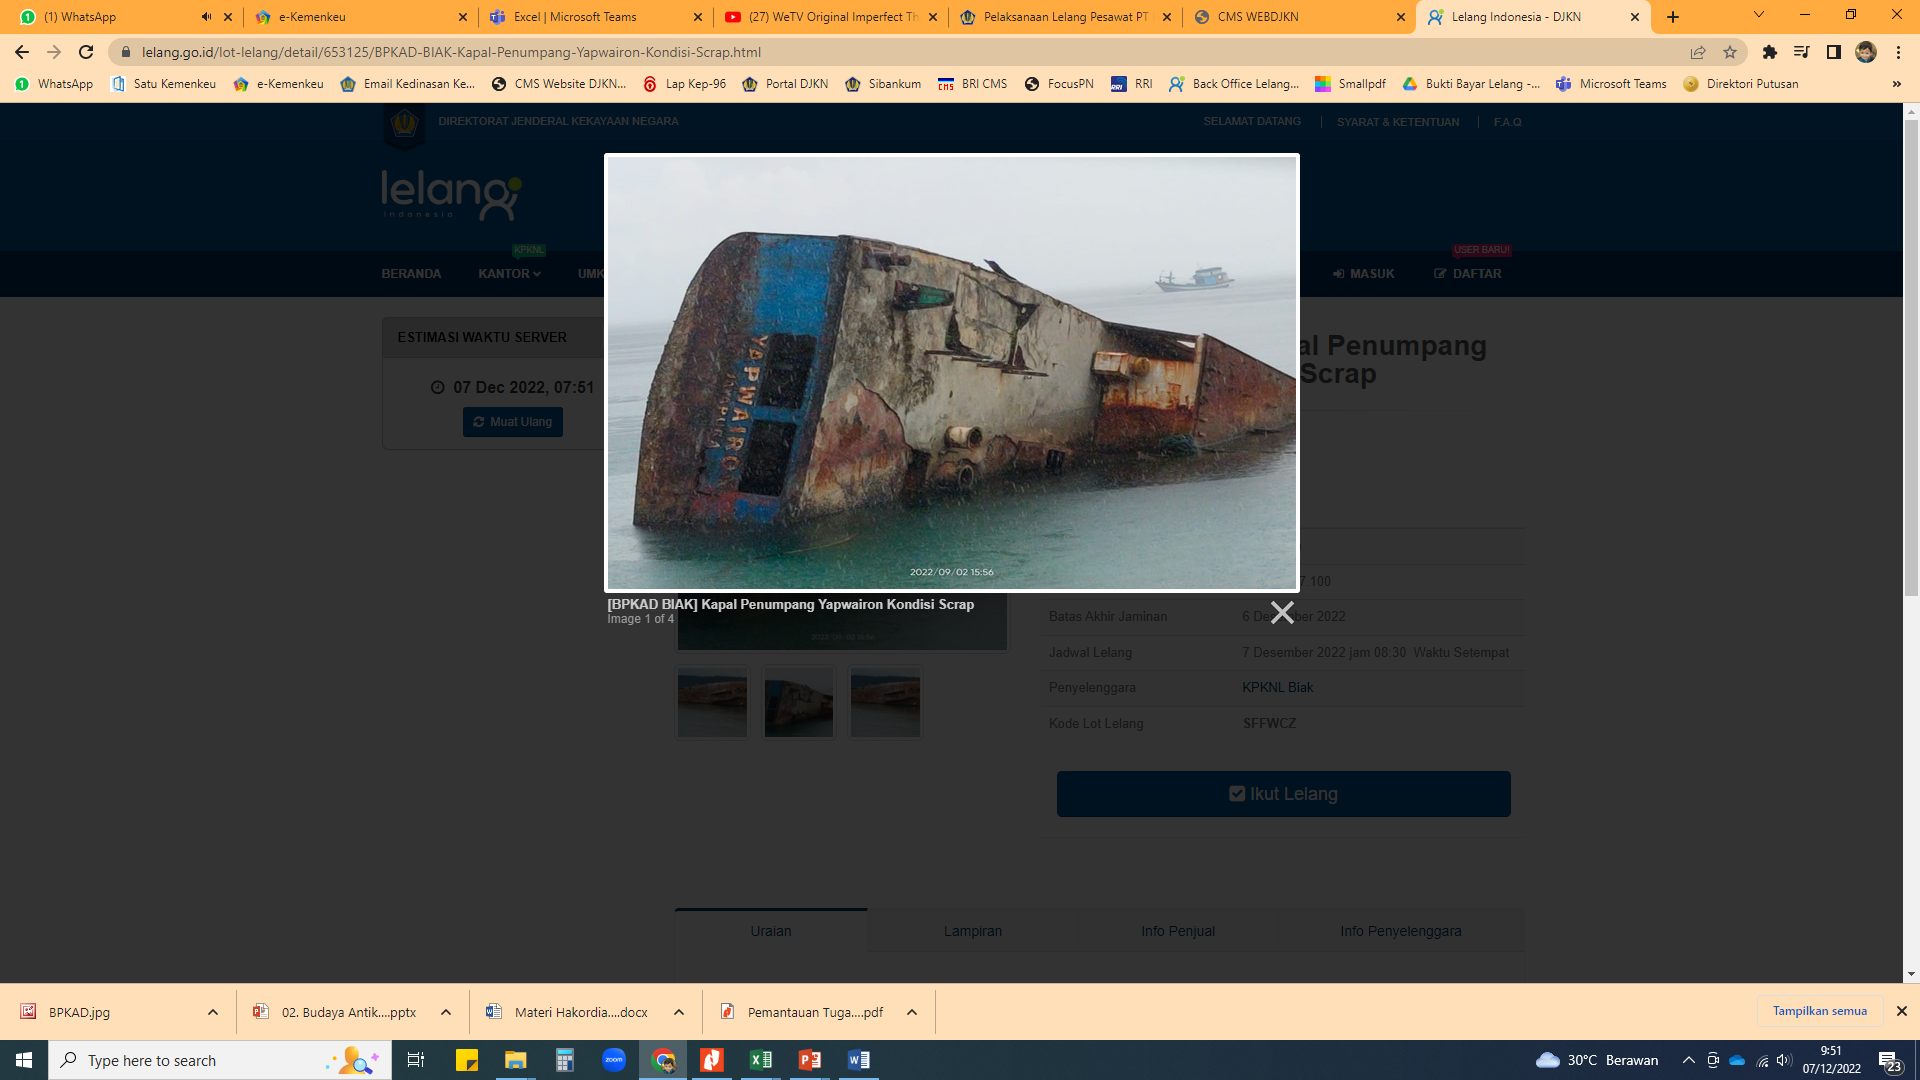This screenshot has width=1920, height=1080.
Task: Click Tampilkan semua in downloads bar
Action: tap(1819, 1011)
